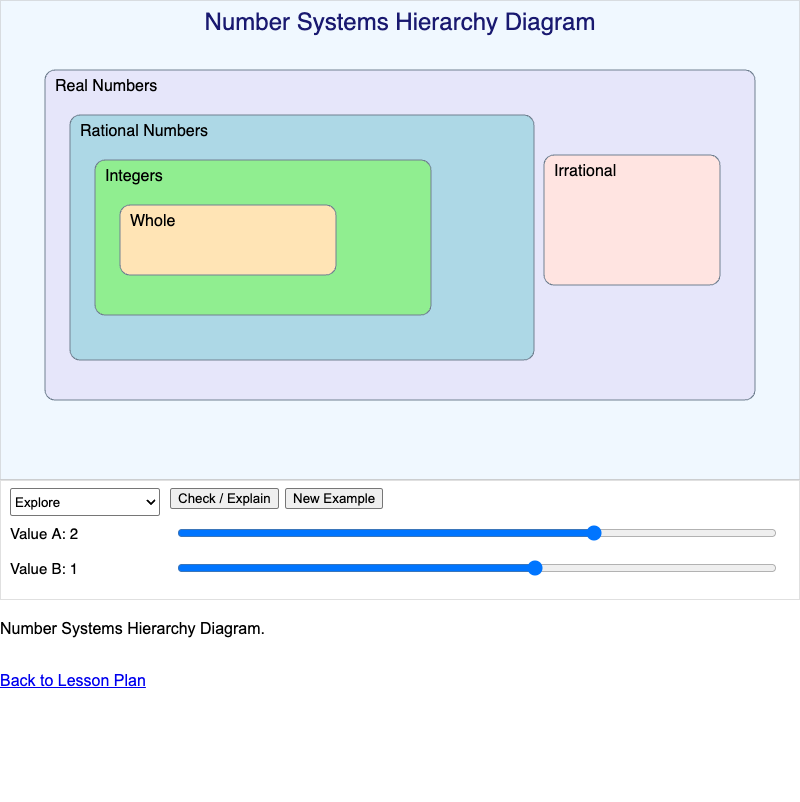The image size is (800, 802).
Task: Generate a New Example
Action: (334, 498)
